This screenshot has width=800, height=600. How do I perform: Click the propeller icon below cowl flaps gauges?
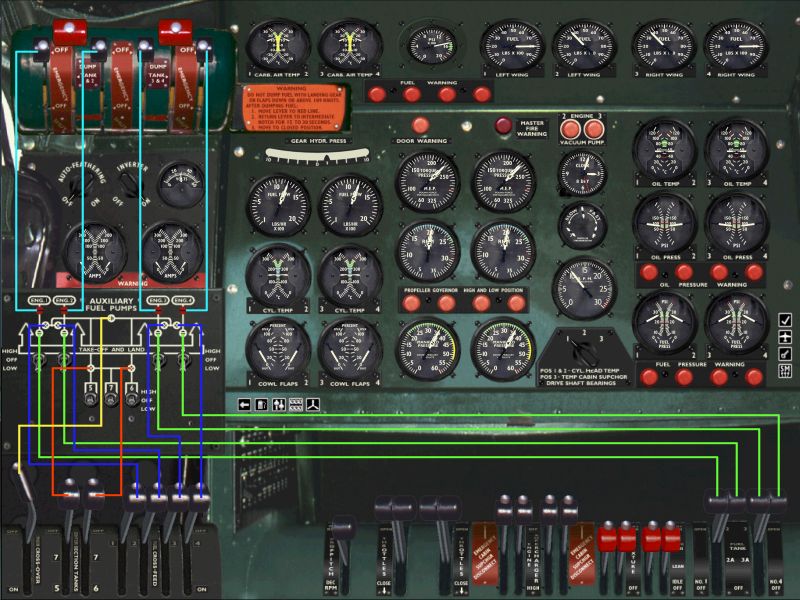pyautogui.click(x=312, y=404)
